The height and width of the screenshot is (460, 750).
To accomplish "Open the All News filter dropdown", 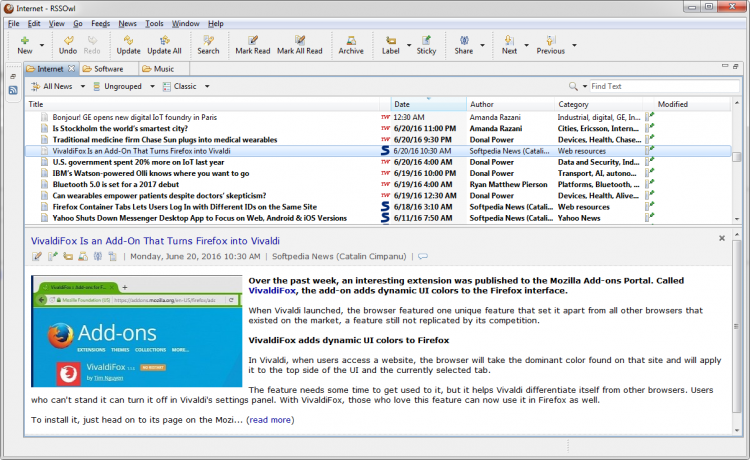I will click(83, 87).
